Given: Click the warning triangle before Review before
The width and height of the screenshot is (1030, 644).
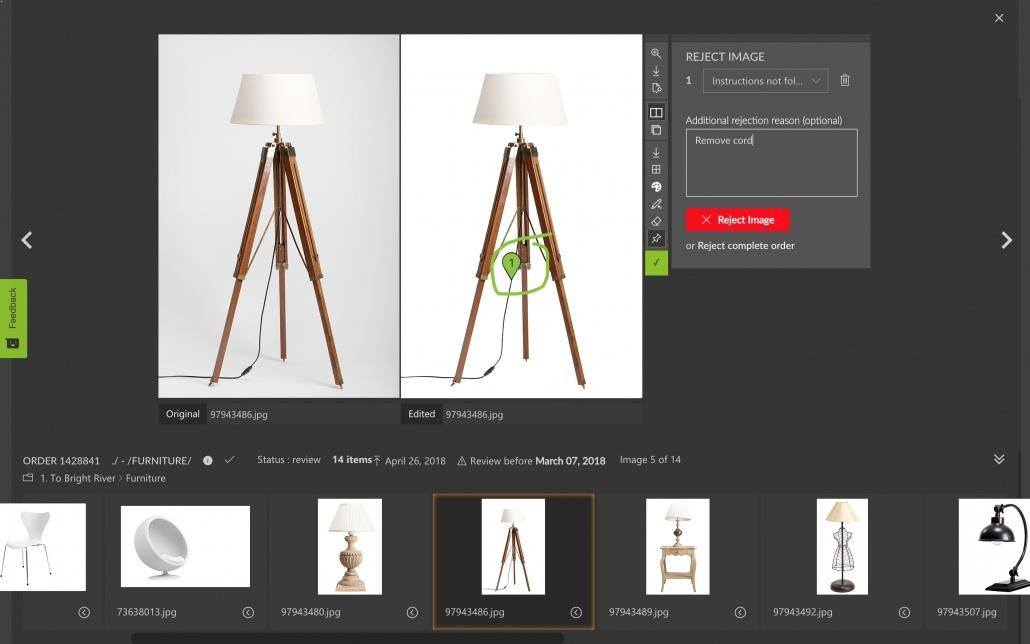Looking at the screenshot, I should point(462,461).
